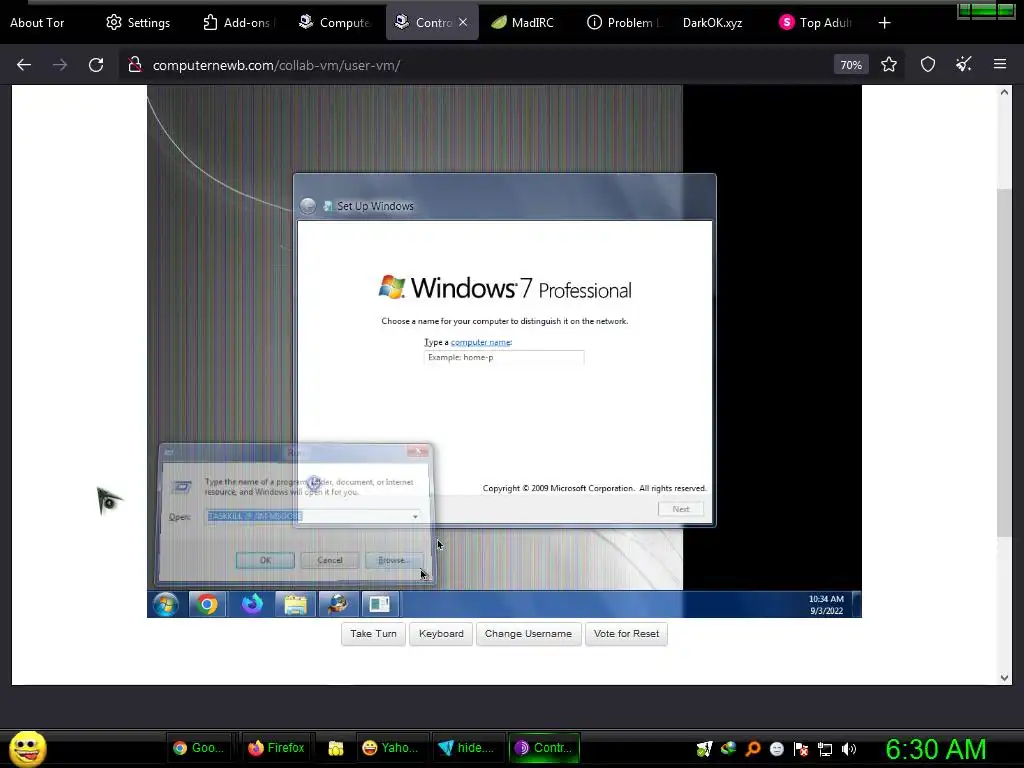This screenshot has width=1024, height=768.
Task: Click OK in the Run dialog
Action: click(265, 560)
